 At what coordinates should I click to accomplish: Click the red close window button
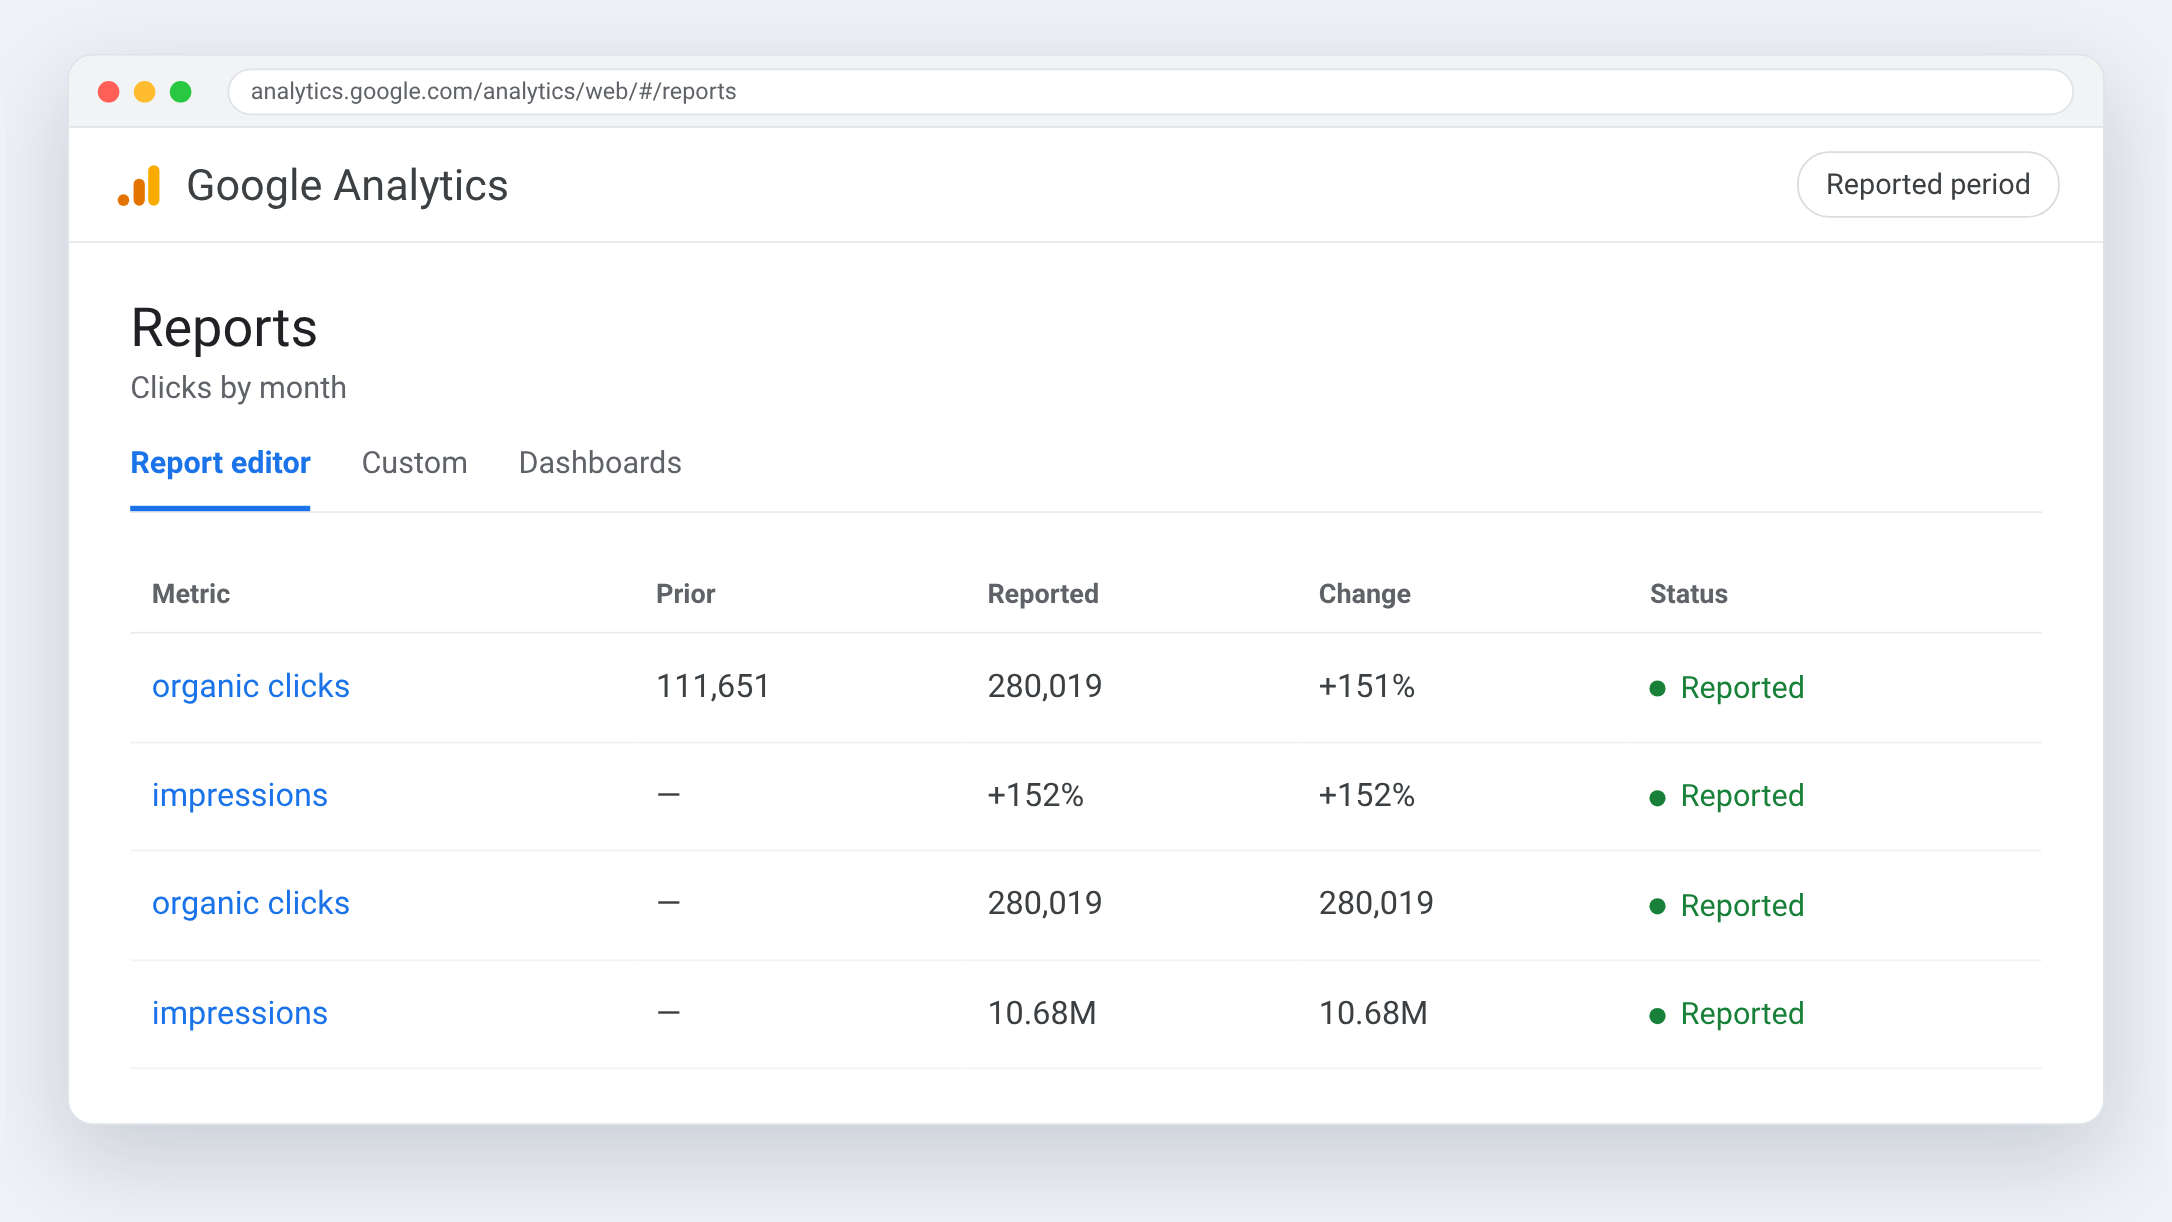tap(109, 92)
